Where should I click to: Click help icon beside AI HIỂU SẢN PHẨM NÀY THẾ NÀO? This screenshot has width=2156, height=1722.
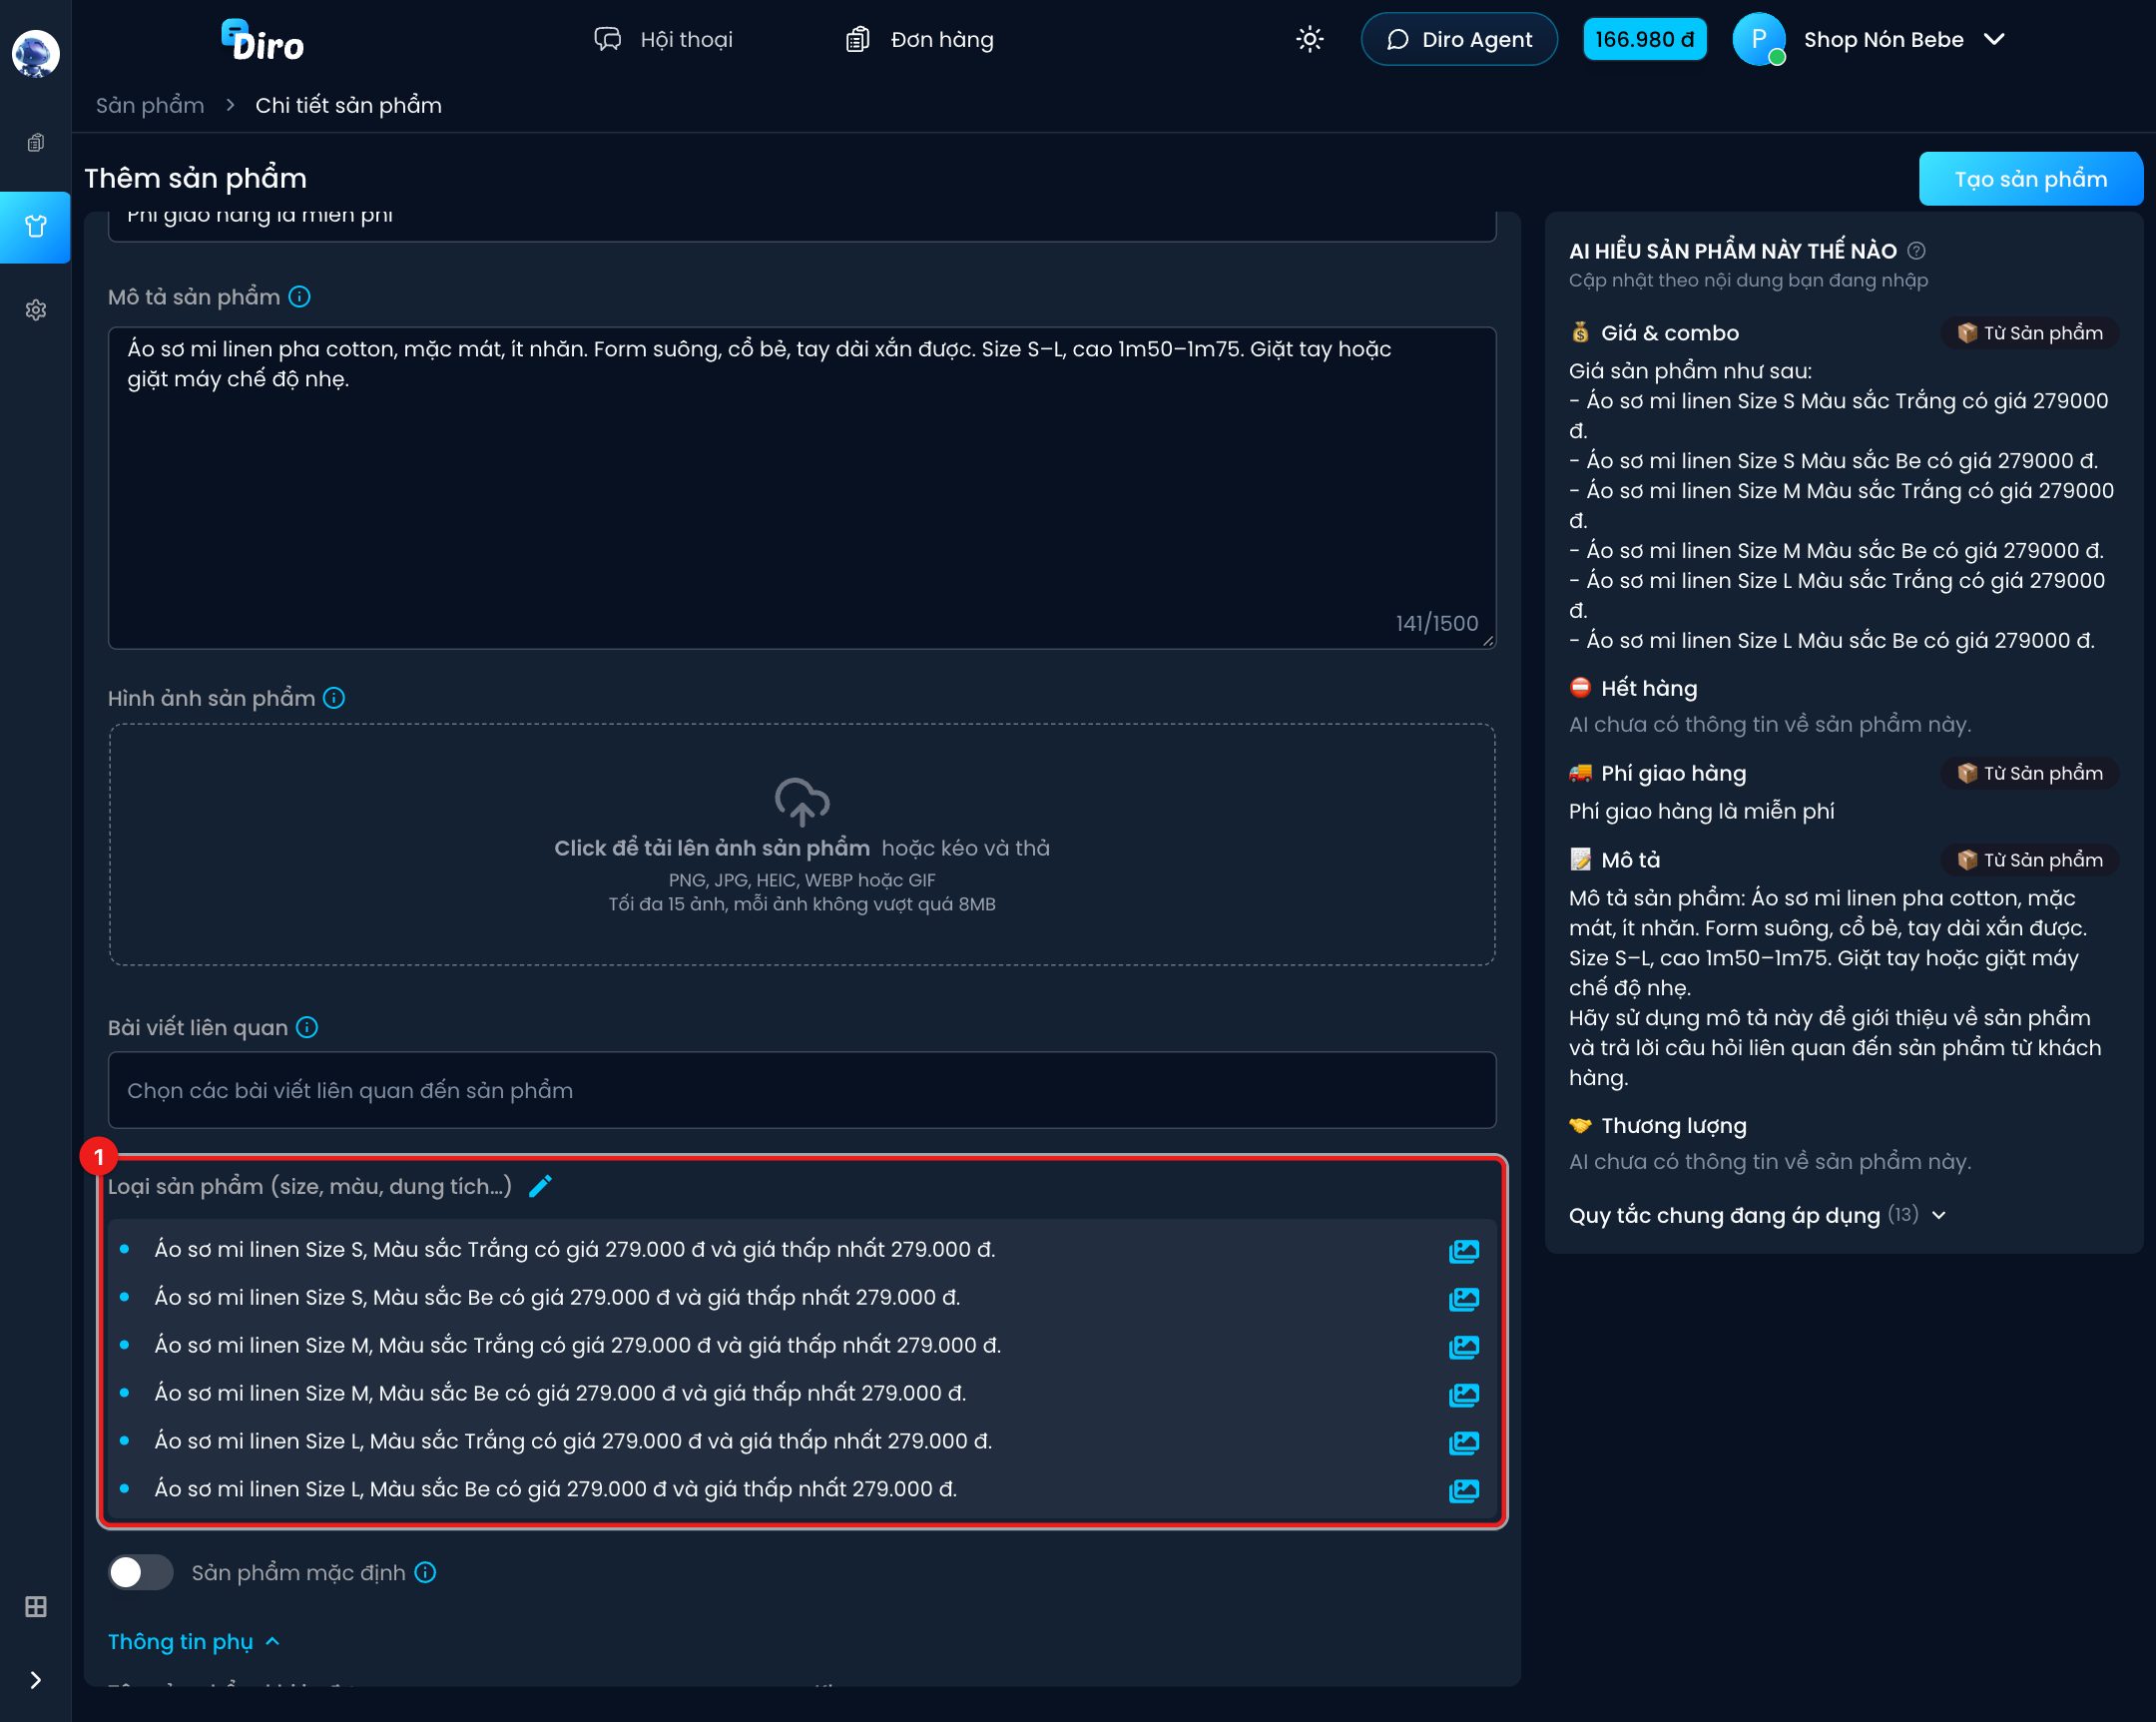1916,251
